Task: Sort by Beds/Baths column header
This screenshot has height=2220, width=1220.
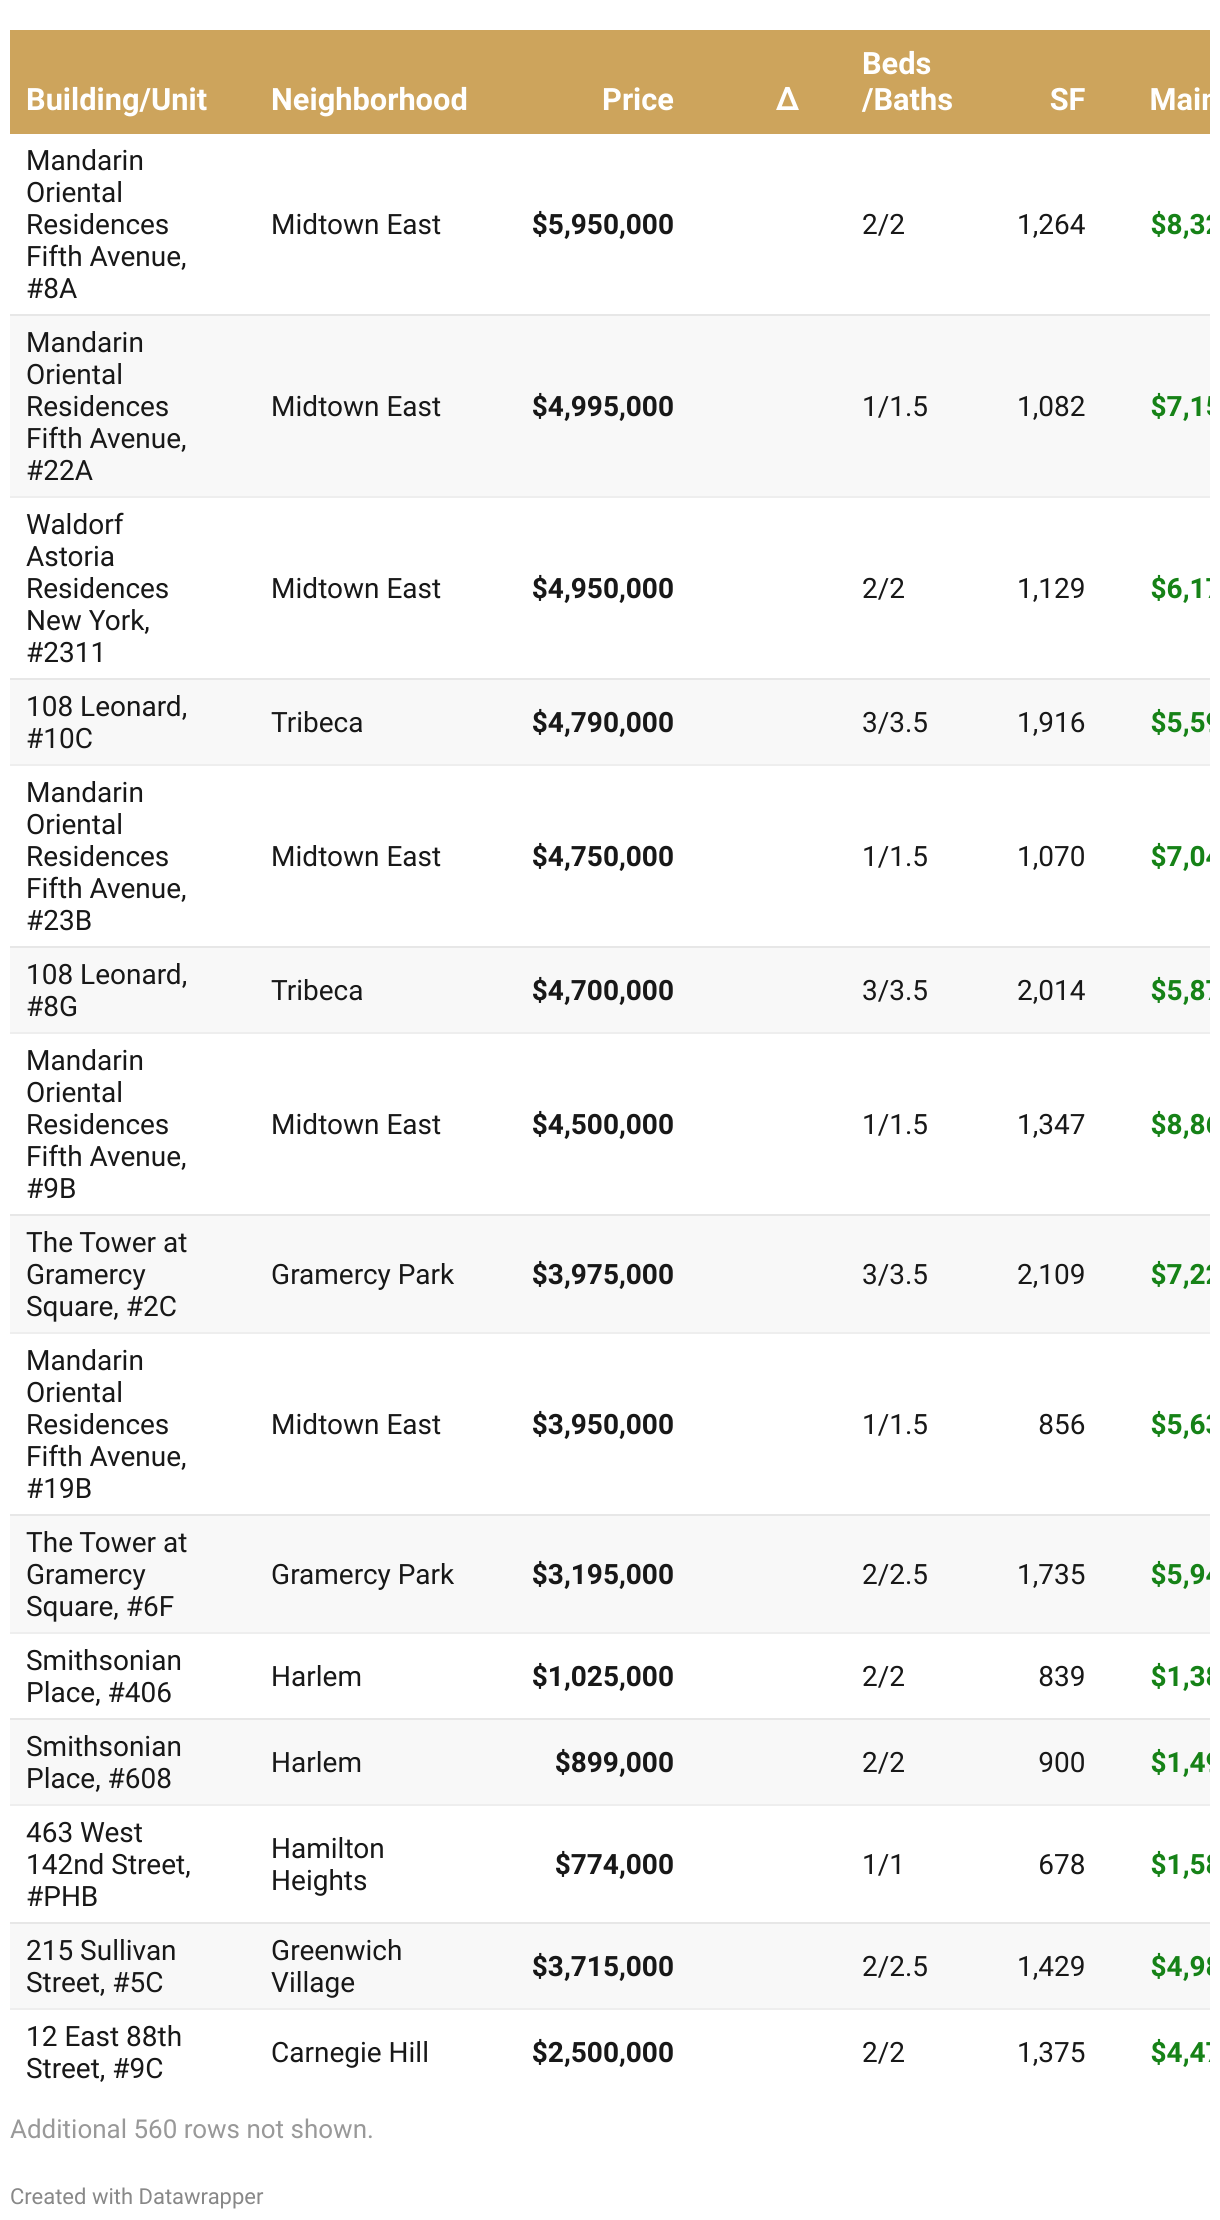Action: click(x=906, y=82)
